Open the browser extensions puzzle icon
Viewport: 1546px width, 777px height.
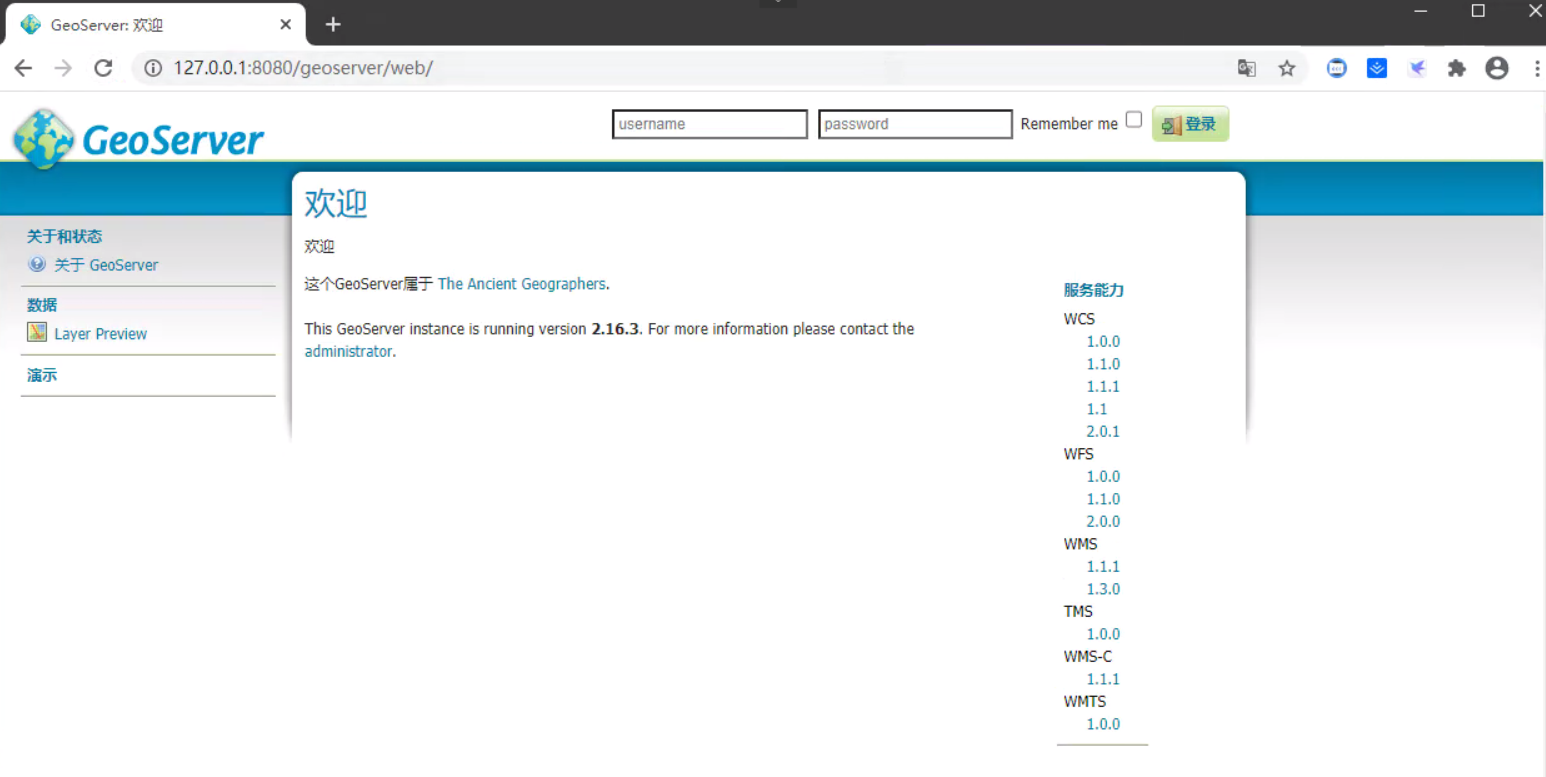(x=1456, y=68)
